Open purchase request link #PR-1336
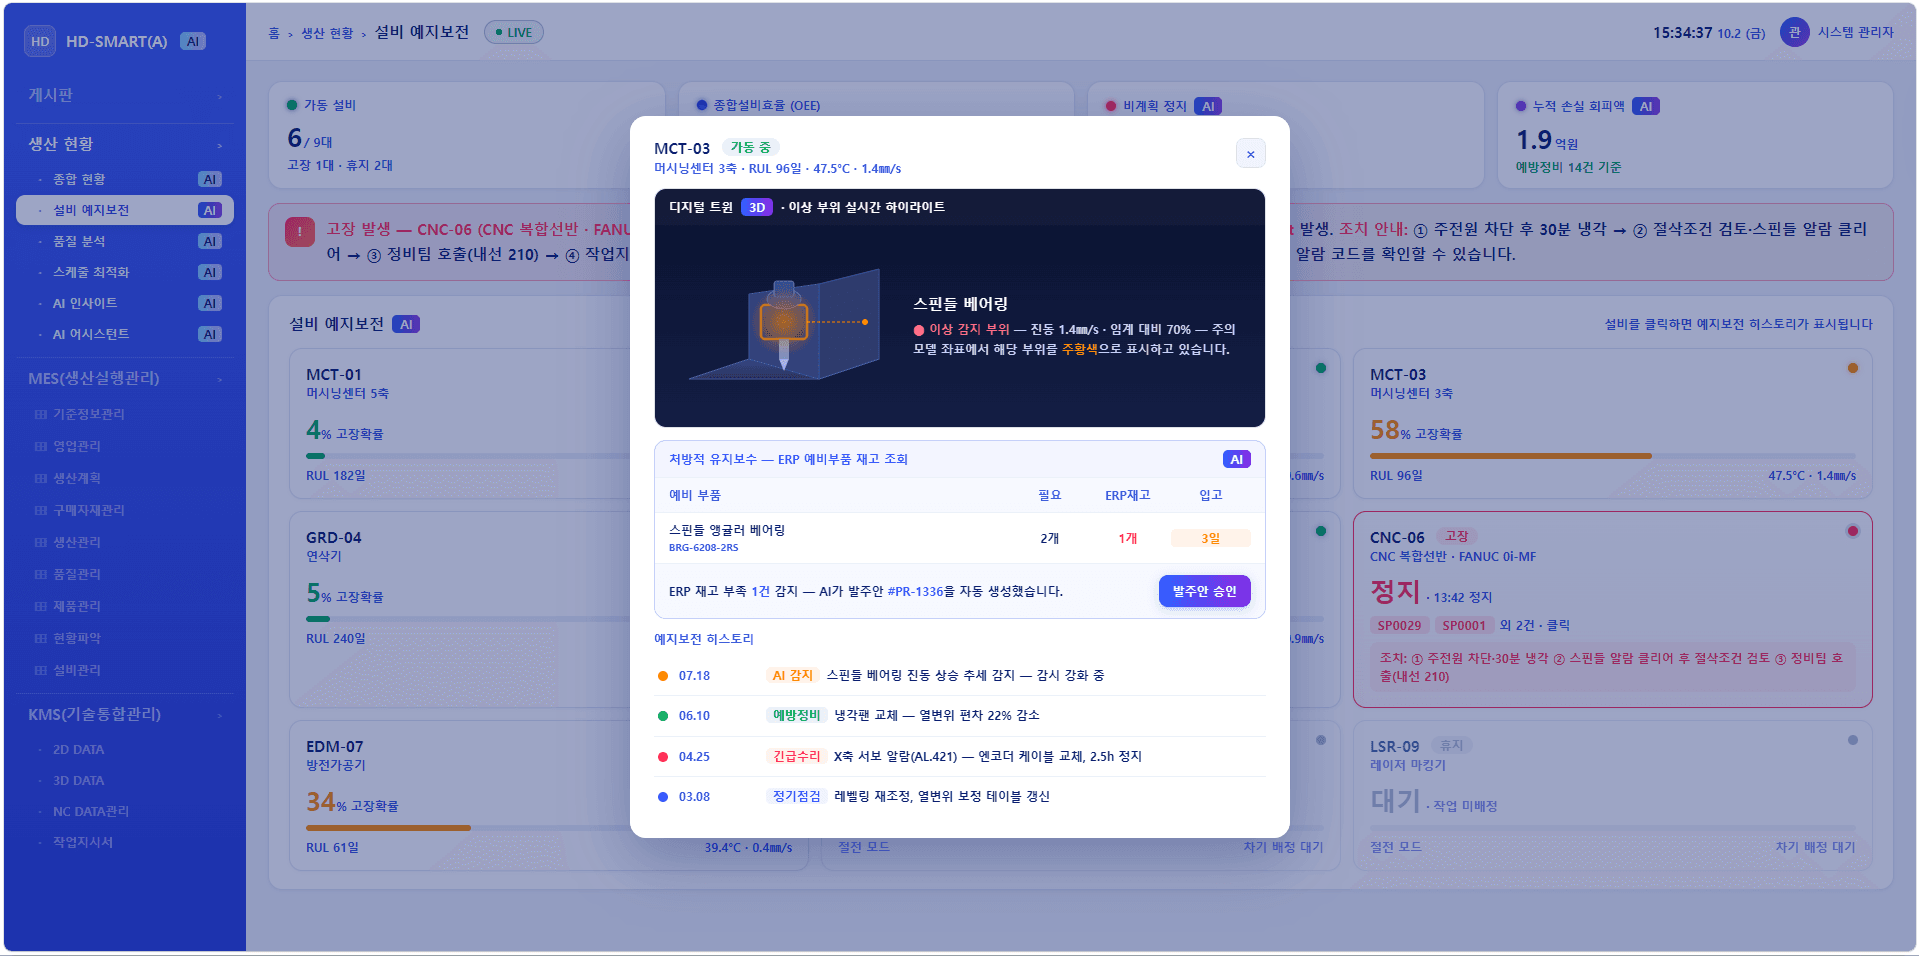 click(915, 592)
